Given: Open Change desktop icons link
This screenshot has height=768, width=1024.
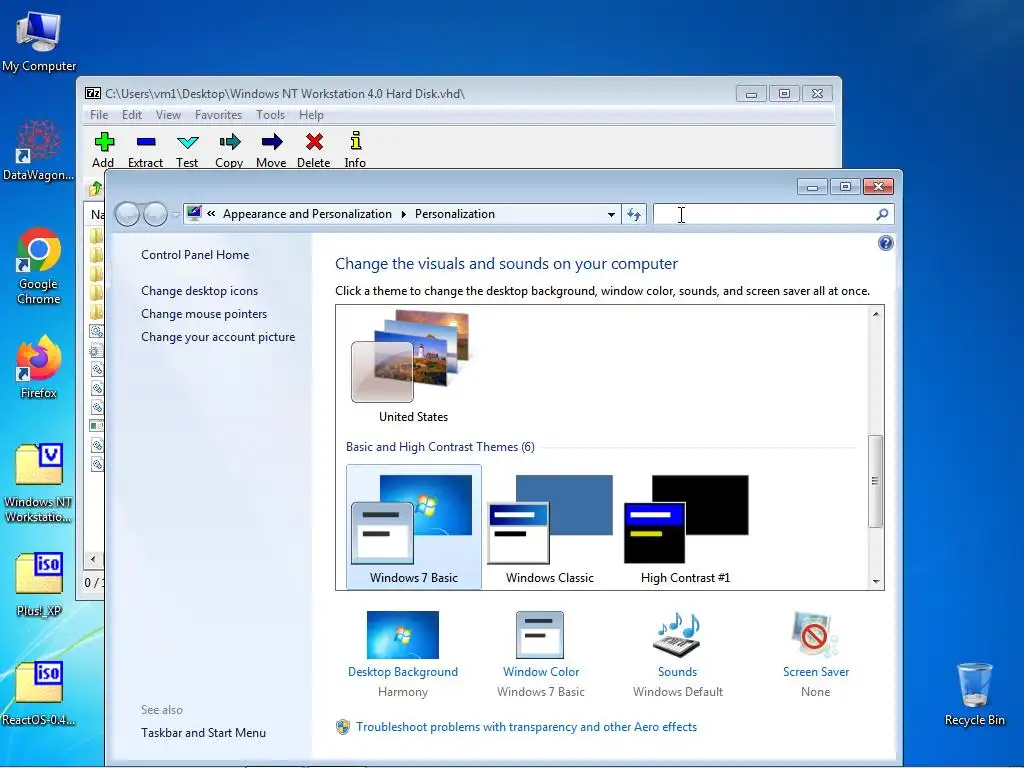Looking at the screenshot, I should point(199,291).
